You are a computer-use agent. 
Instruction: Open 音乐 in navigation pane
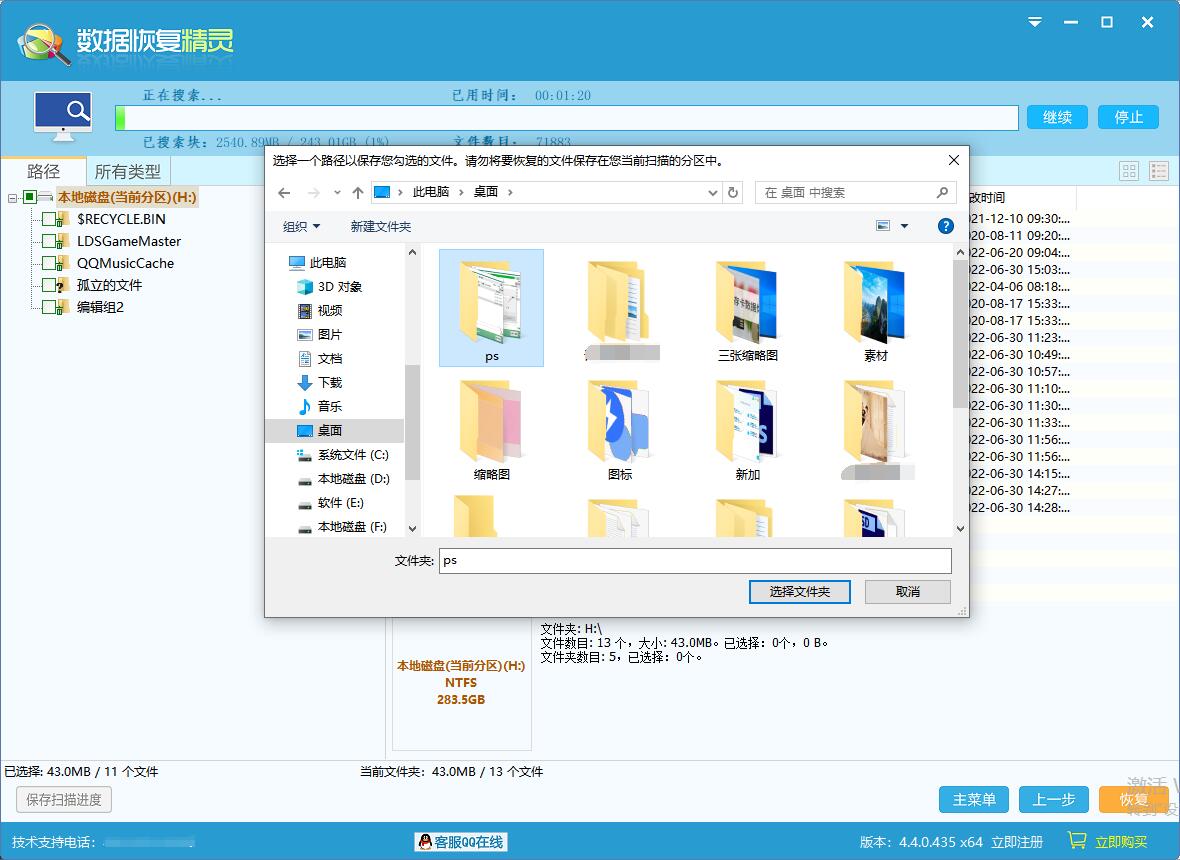tap(321, 406)
